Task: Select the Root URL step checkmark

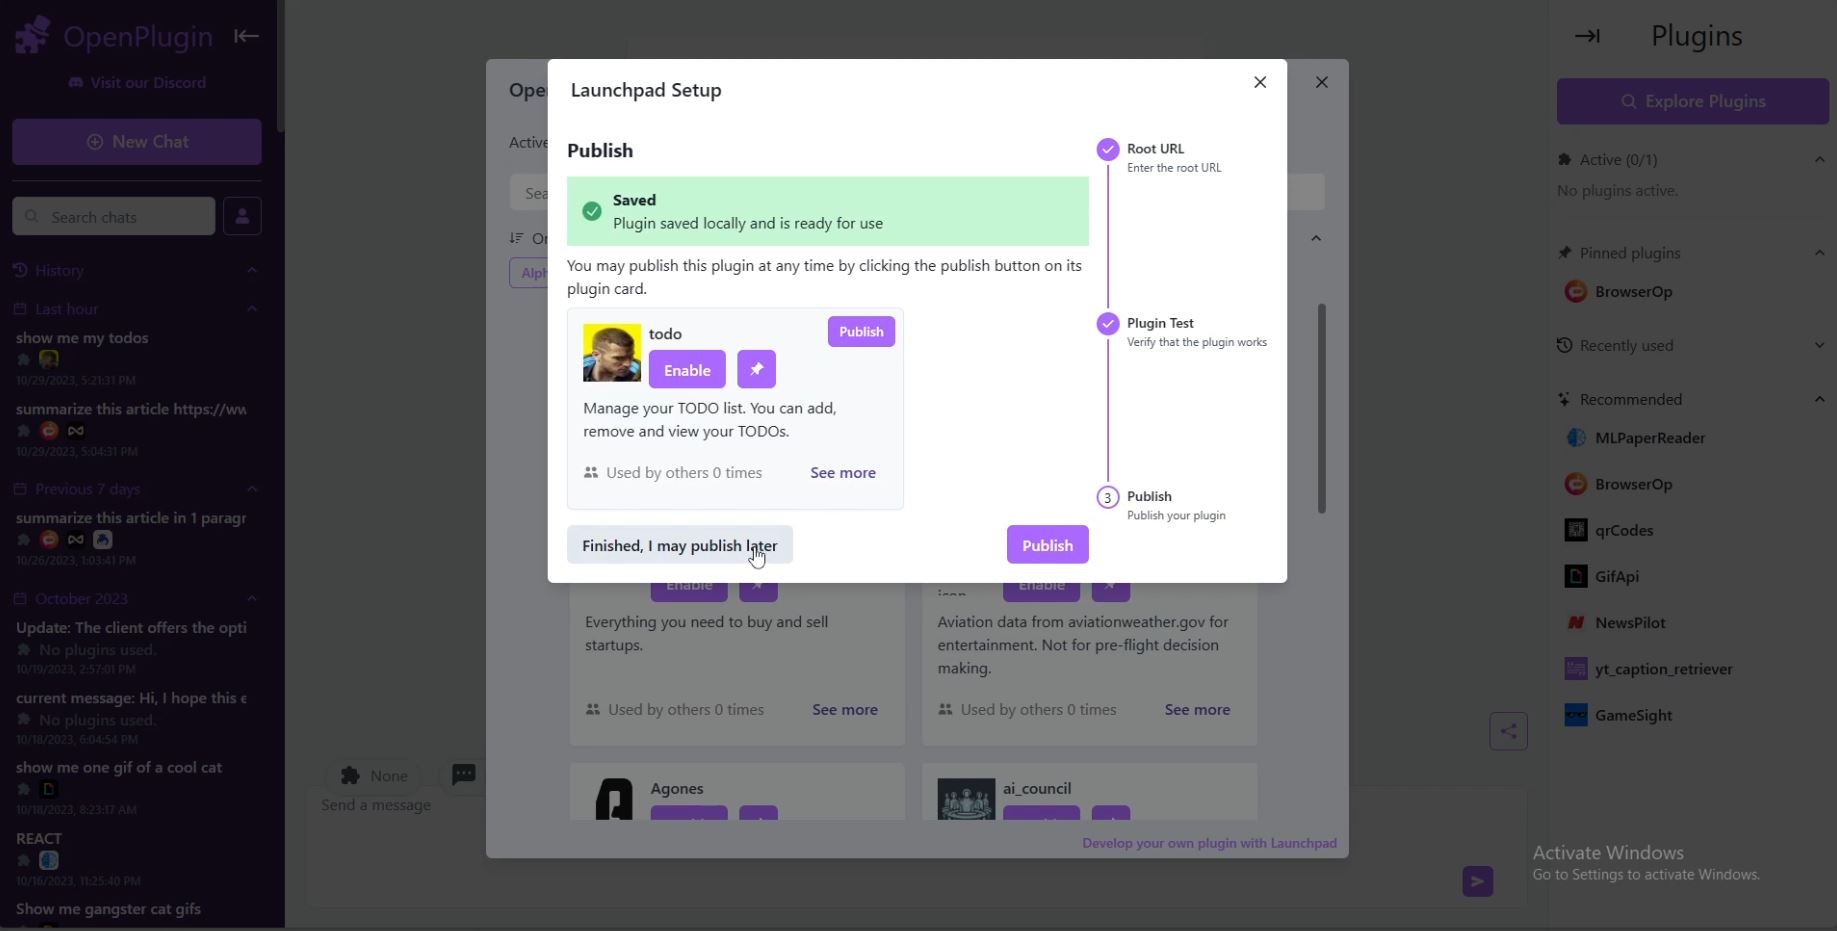Action: click(x=1107, y=149)
